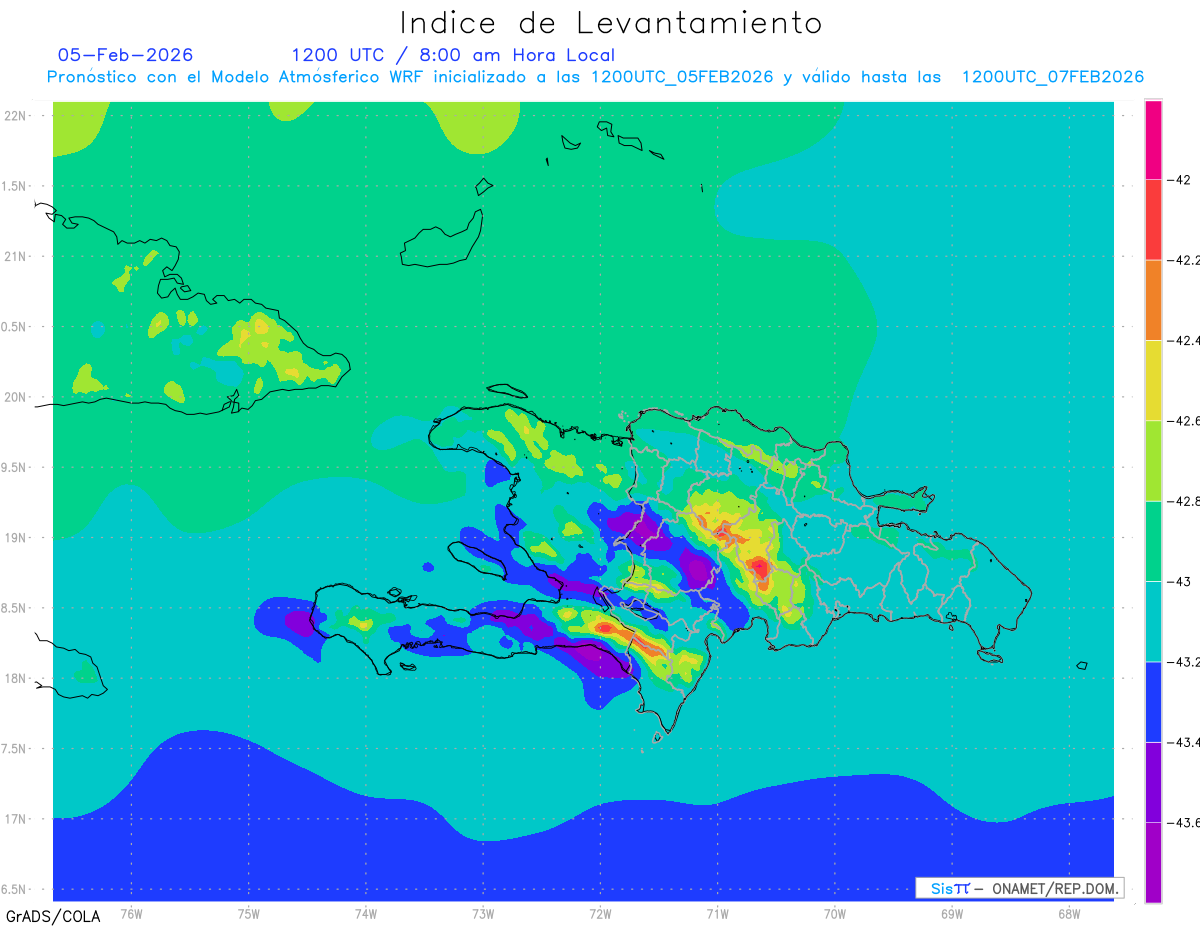The height and width of the screenshot is (927, 1200).
Task: Click the legend value '-42.2'
Action: tap(1184, 260)
